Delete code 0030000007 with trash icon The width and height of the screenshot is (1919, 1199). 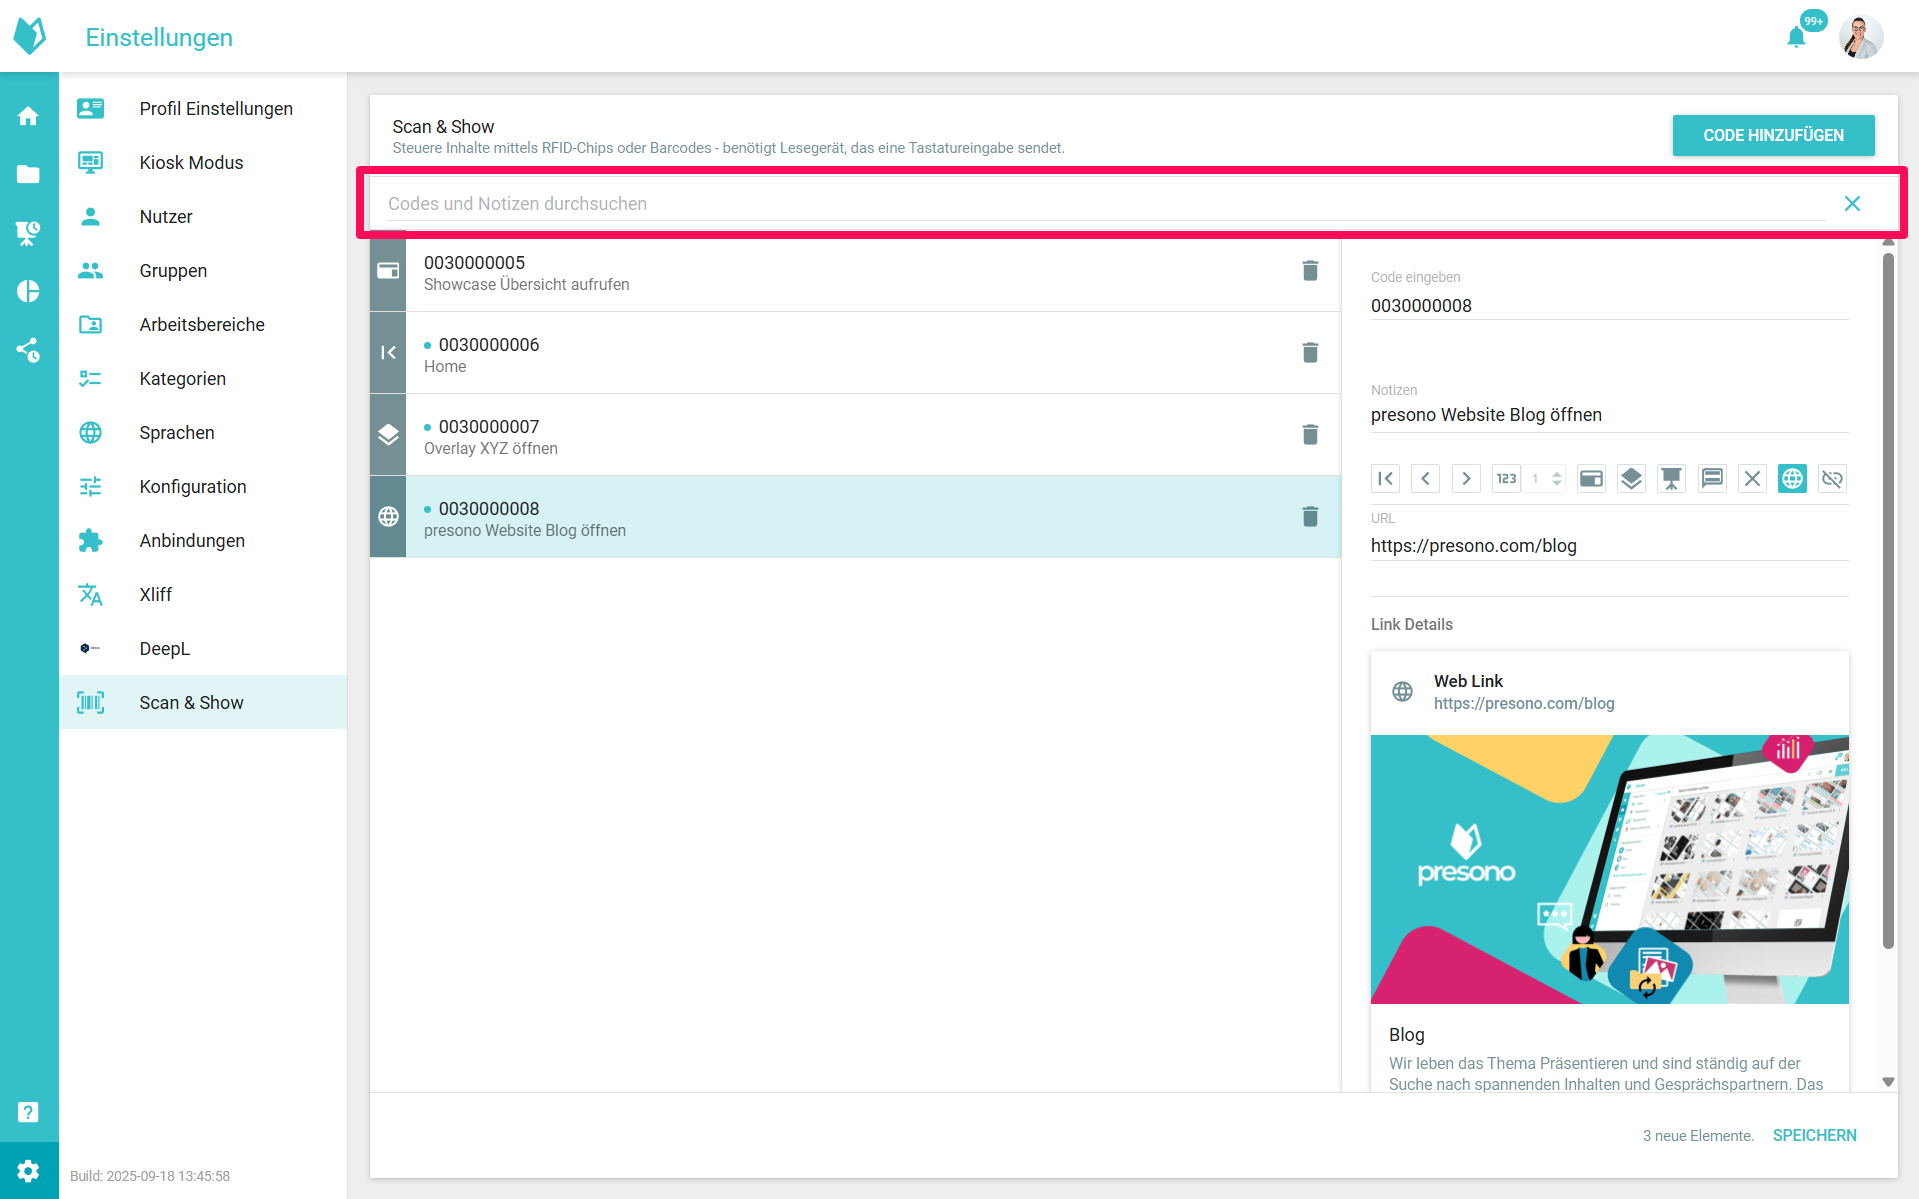point(1310,434)
